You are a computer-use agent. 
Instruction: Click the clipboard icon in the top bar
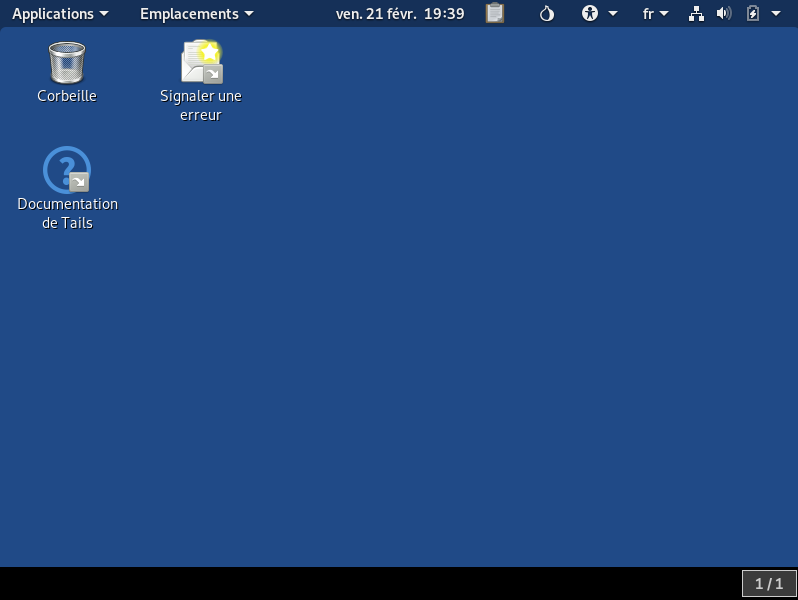tap(494, 14)
